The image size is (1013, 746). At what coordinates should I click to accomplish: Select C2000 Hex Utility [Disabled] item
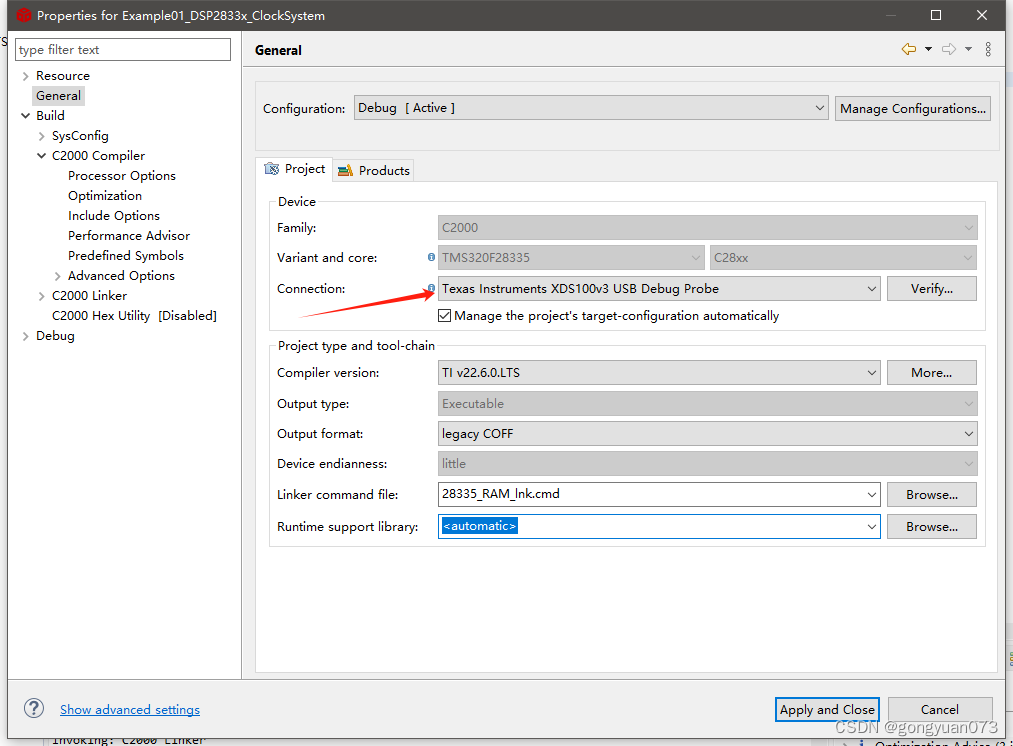coord(134,316)
